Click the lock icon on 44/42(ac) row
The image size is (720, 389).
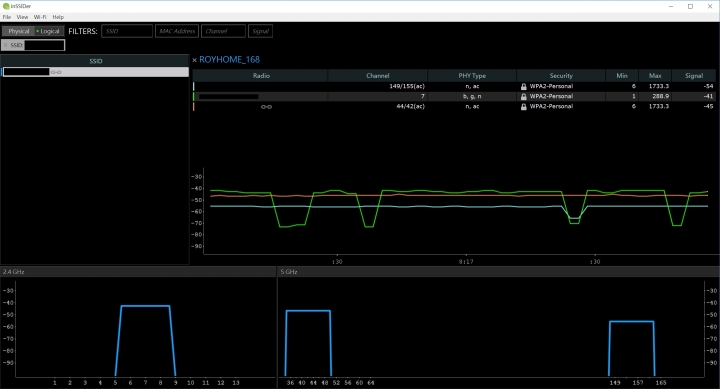click(x=523, y=107)
